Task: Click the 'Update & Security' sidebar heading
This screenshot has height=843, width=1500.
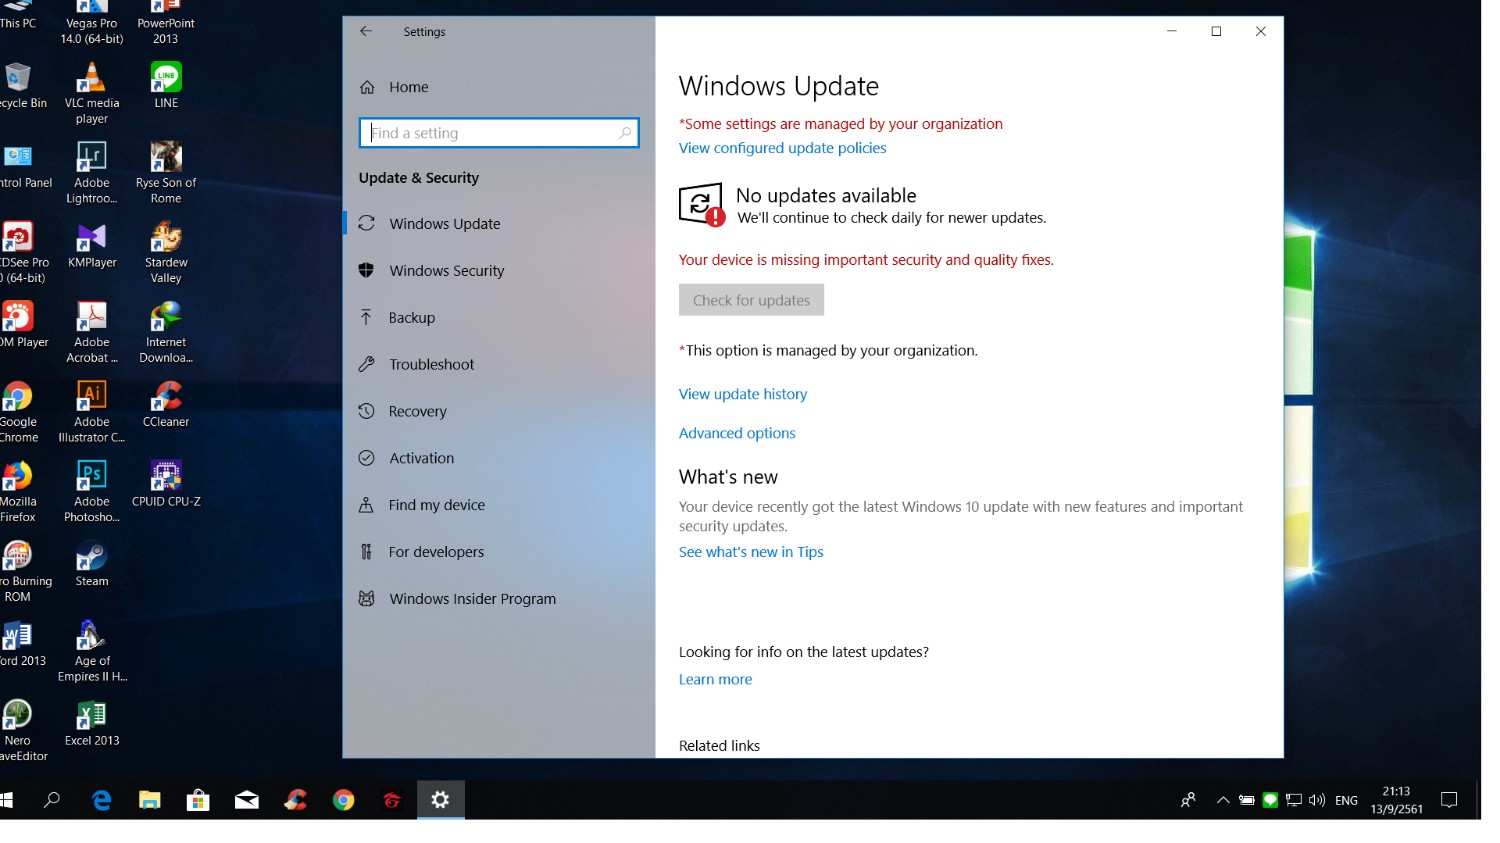Action: [419, 178]
